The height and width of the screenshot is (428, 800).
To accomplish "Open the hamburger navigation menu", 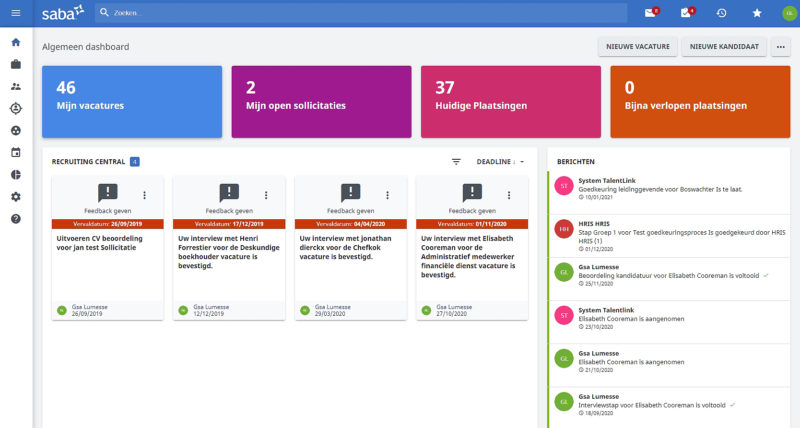I will pyautogui.click(x=15, y=13).
